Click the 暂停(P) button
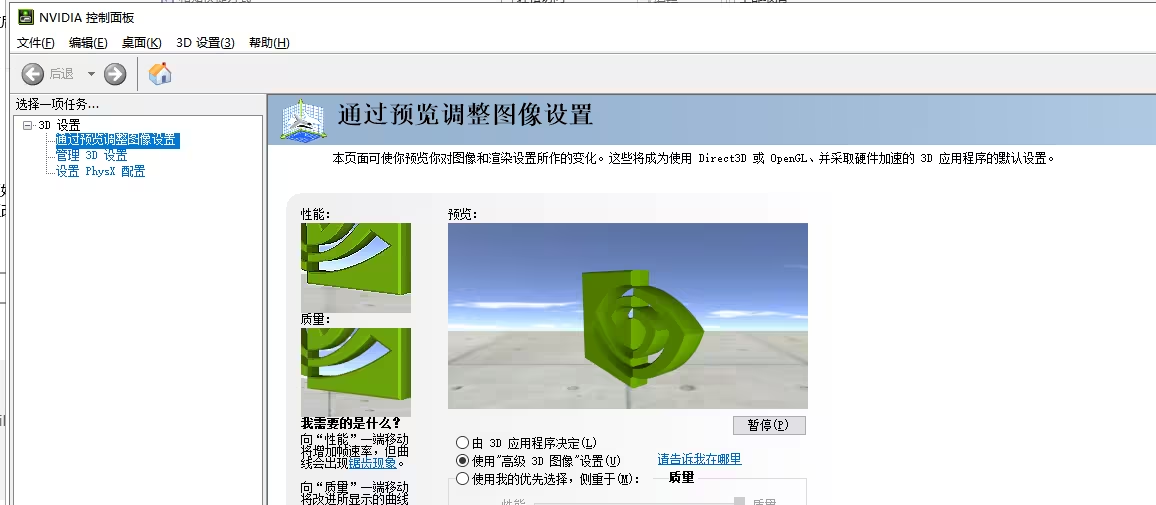The width and height of the screenshot is (1156, 505). click(x=769, y=425)
